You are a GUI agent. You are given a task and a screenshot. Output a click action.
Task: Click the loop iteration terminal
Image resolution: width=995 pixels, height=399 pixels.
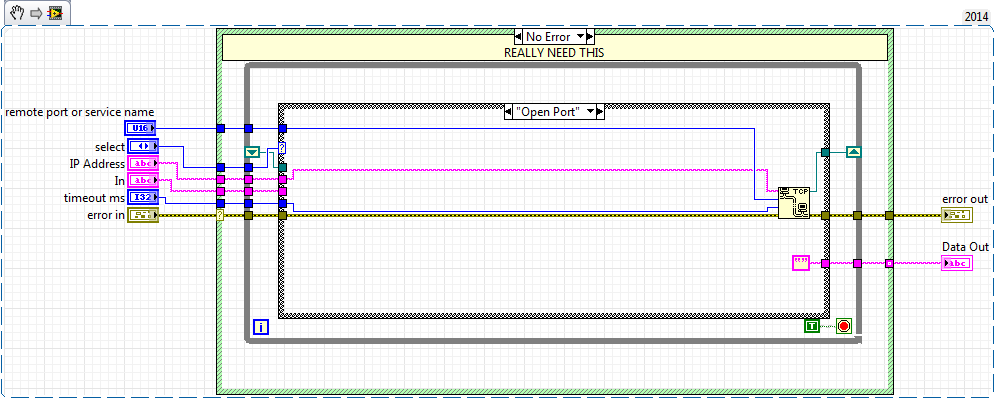[x=261, y=327]
